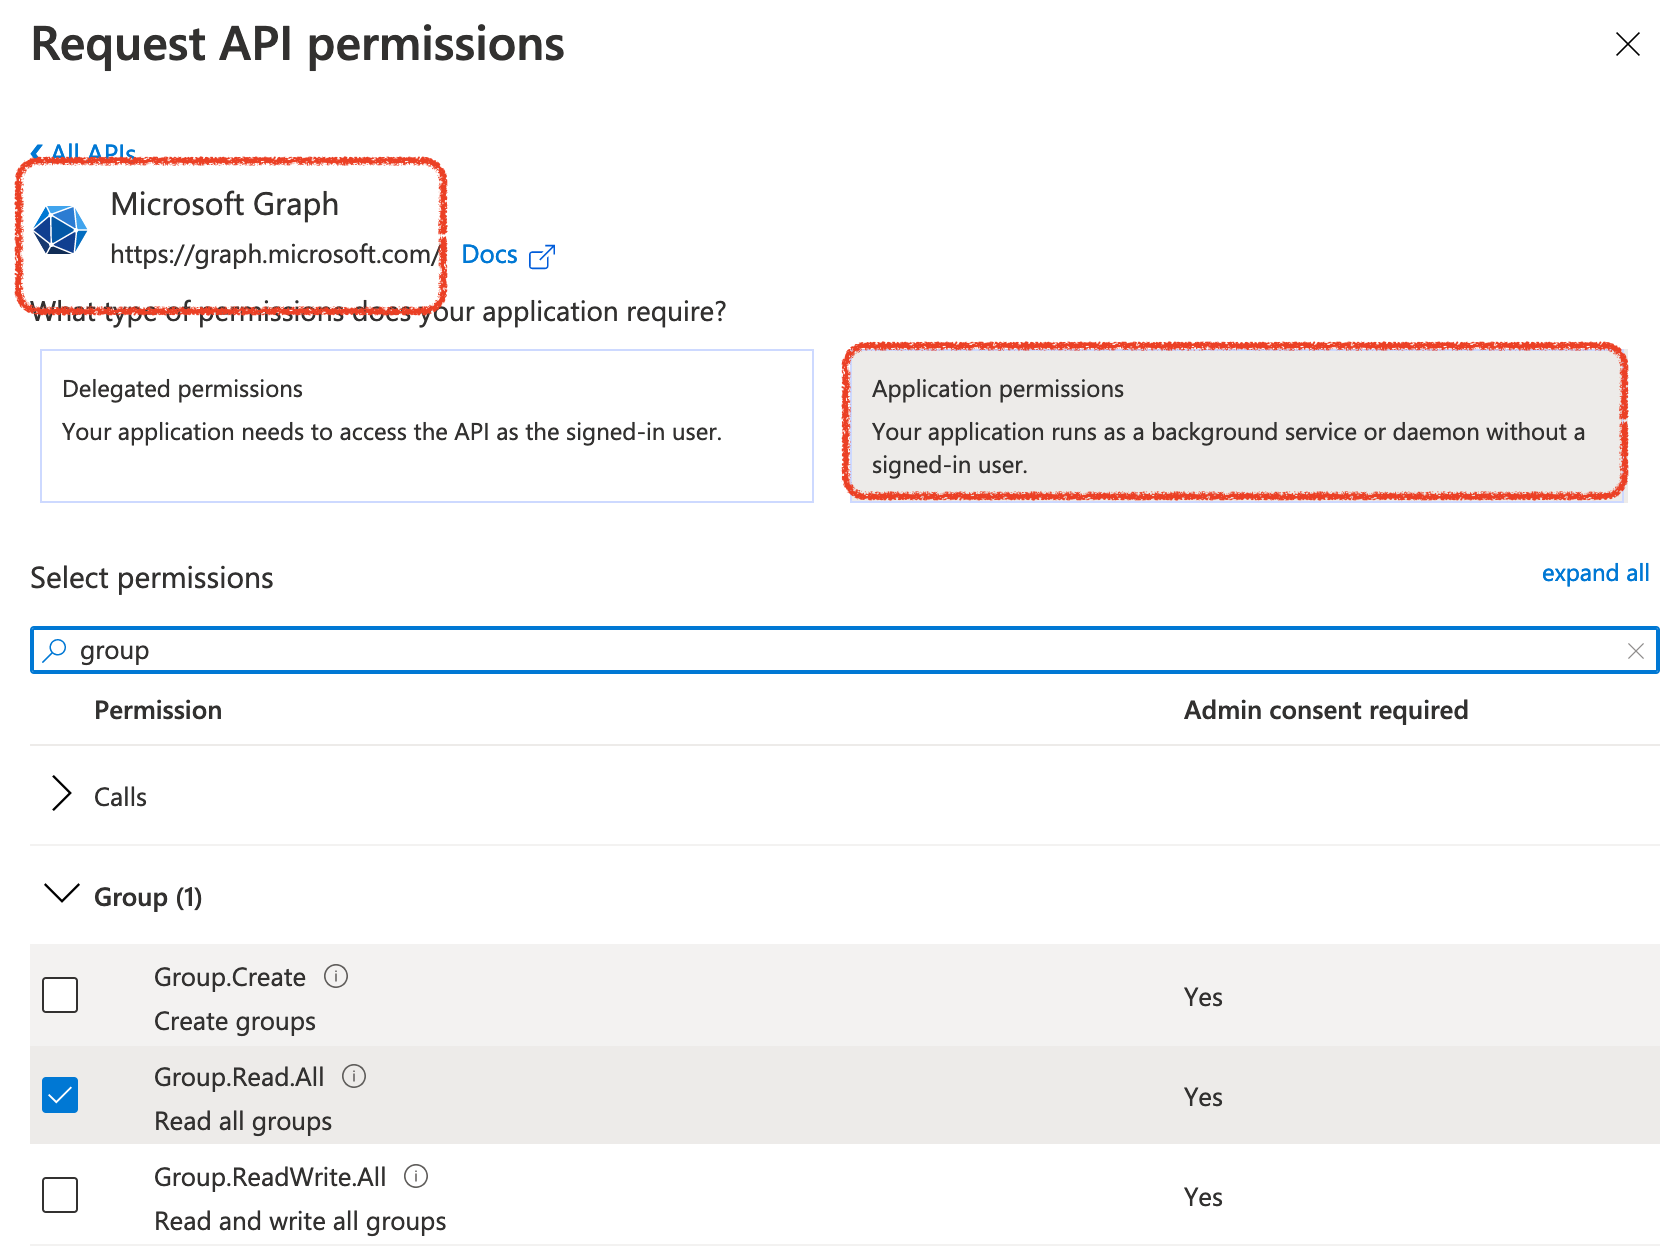Open the Docs link
1674x1252 pixels.
click(489, 255)
